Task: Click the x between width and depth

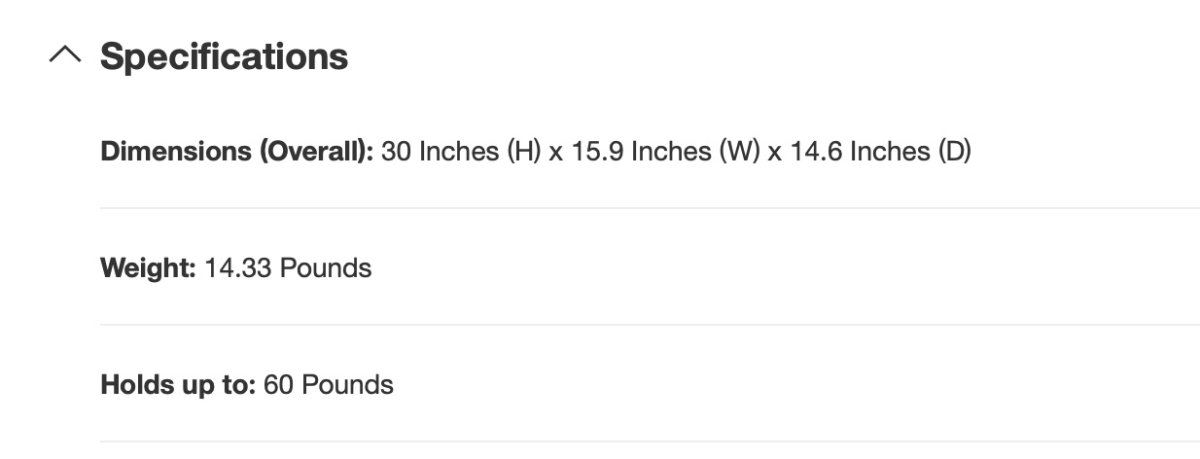Action: (x=775, y=154)
